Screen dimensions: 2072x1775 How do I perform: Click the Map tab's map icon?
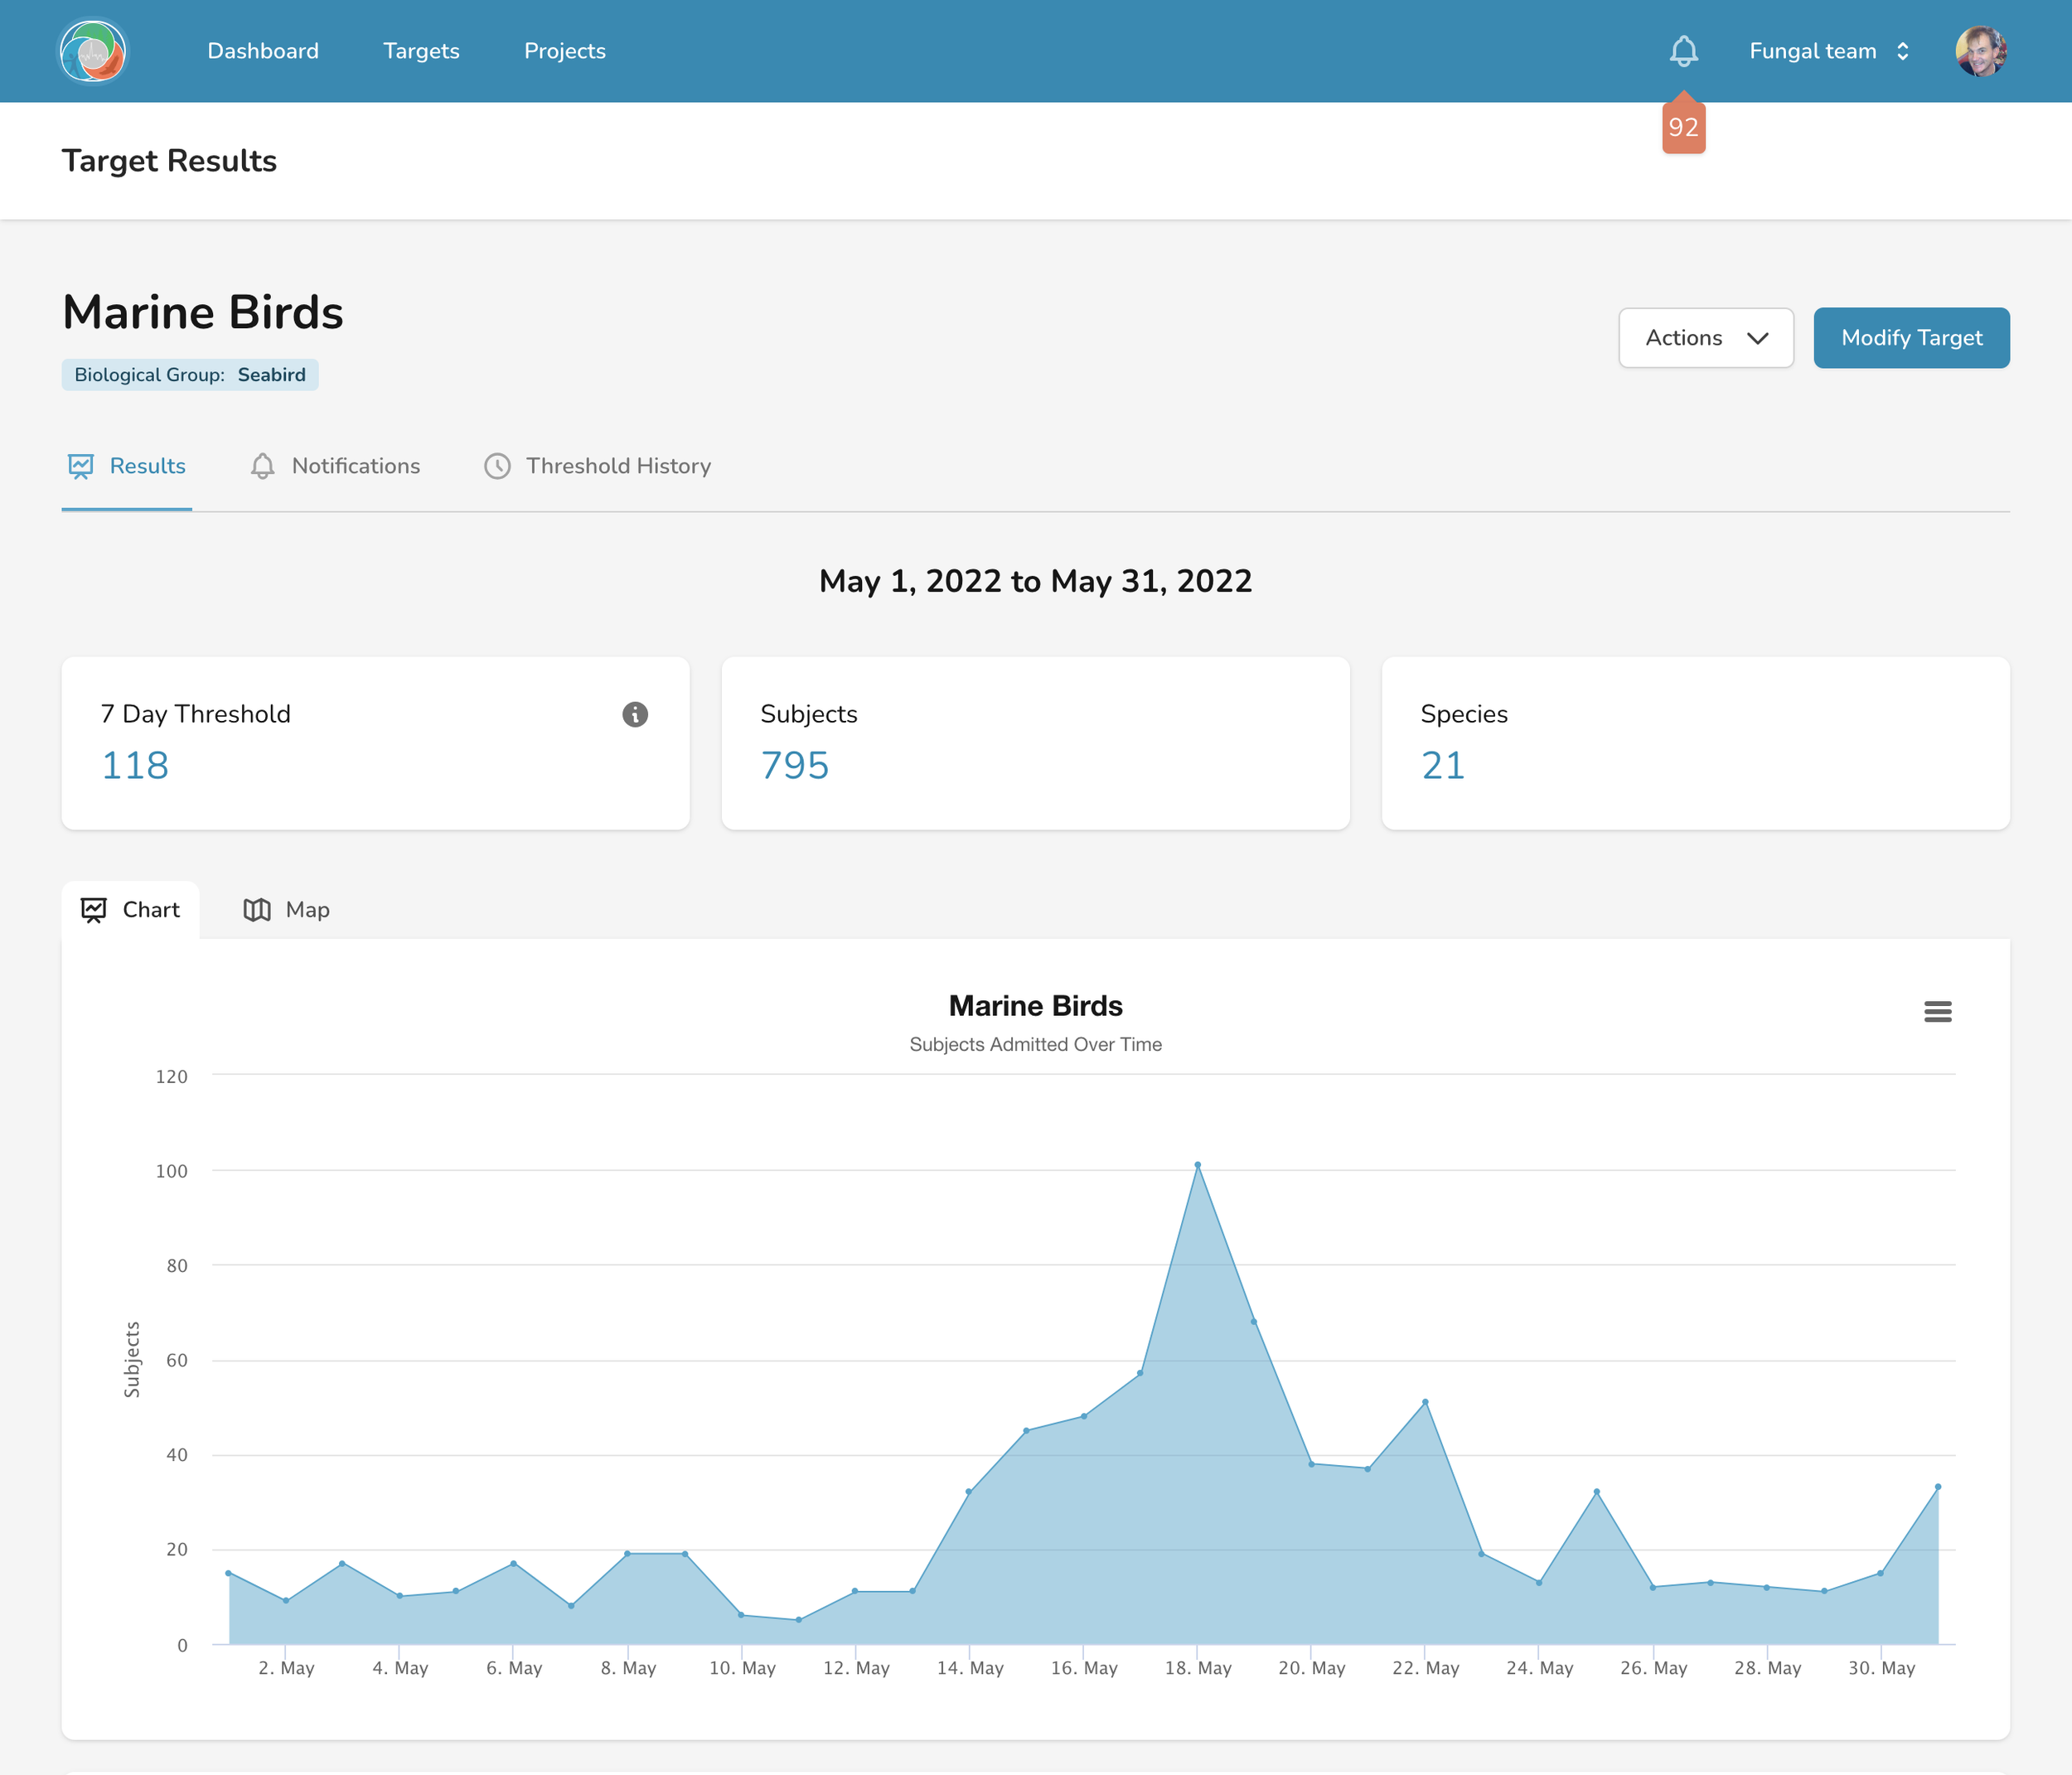tap(257, 910)
